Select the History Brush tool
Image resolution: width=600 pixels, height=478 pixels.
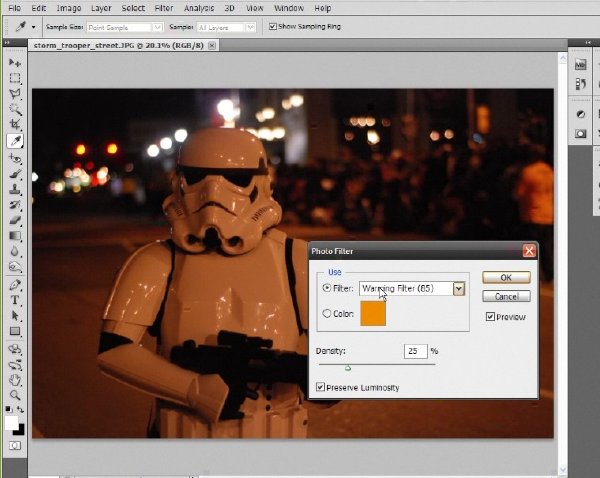[x=15, y=204]
